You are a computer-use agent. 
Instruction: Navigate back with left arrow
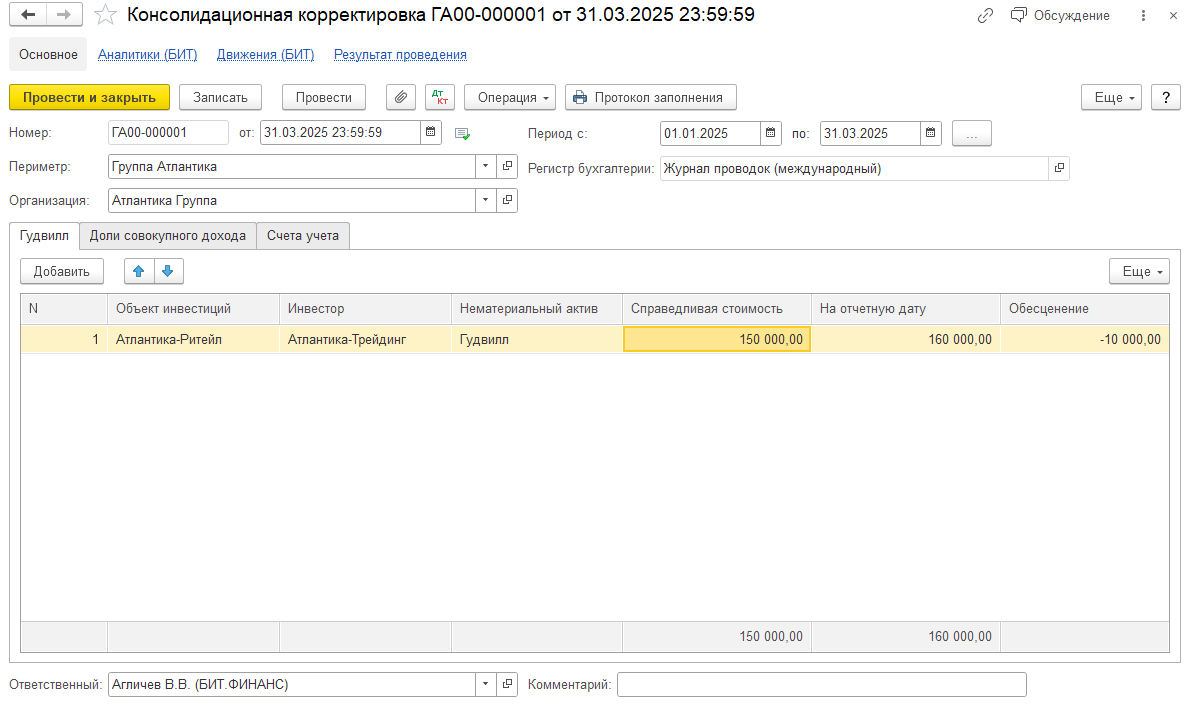coord(28,15)
